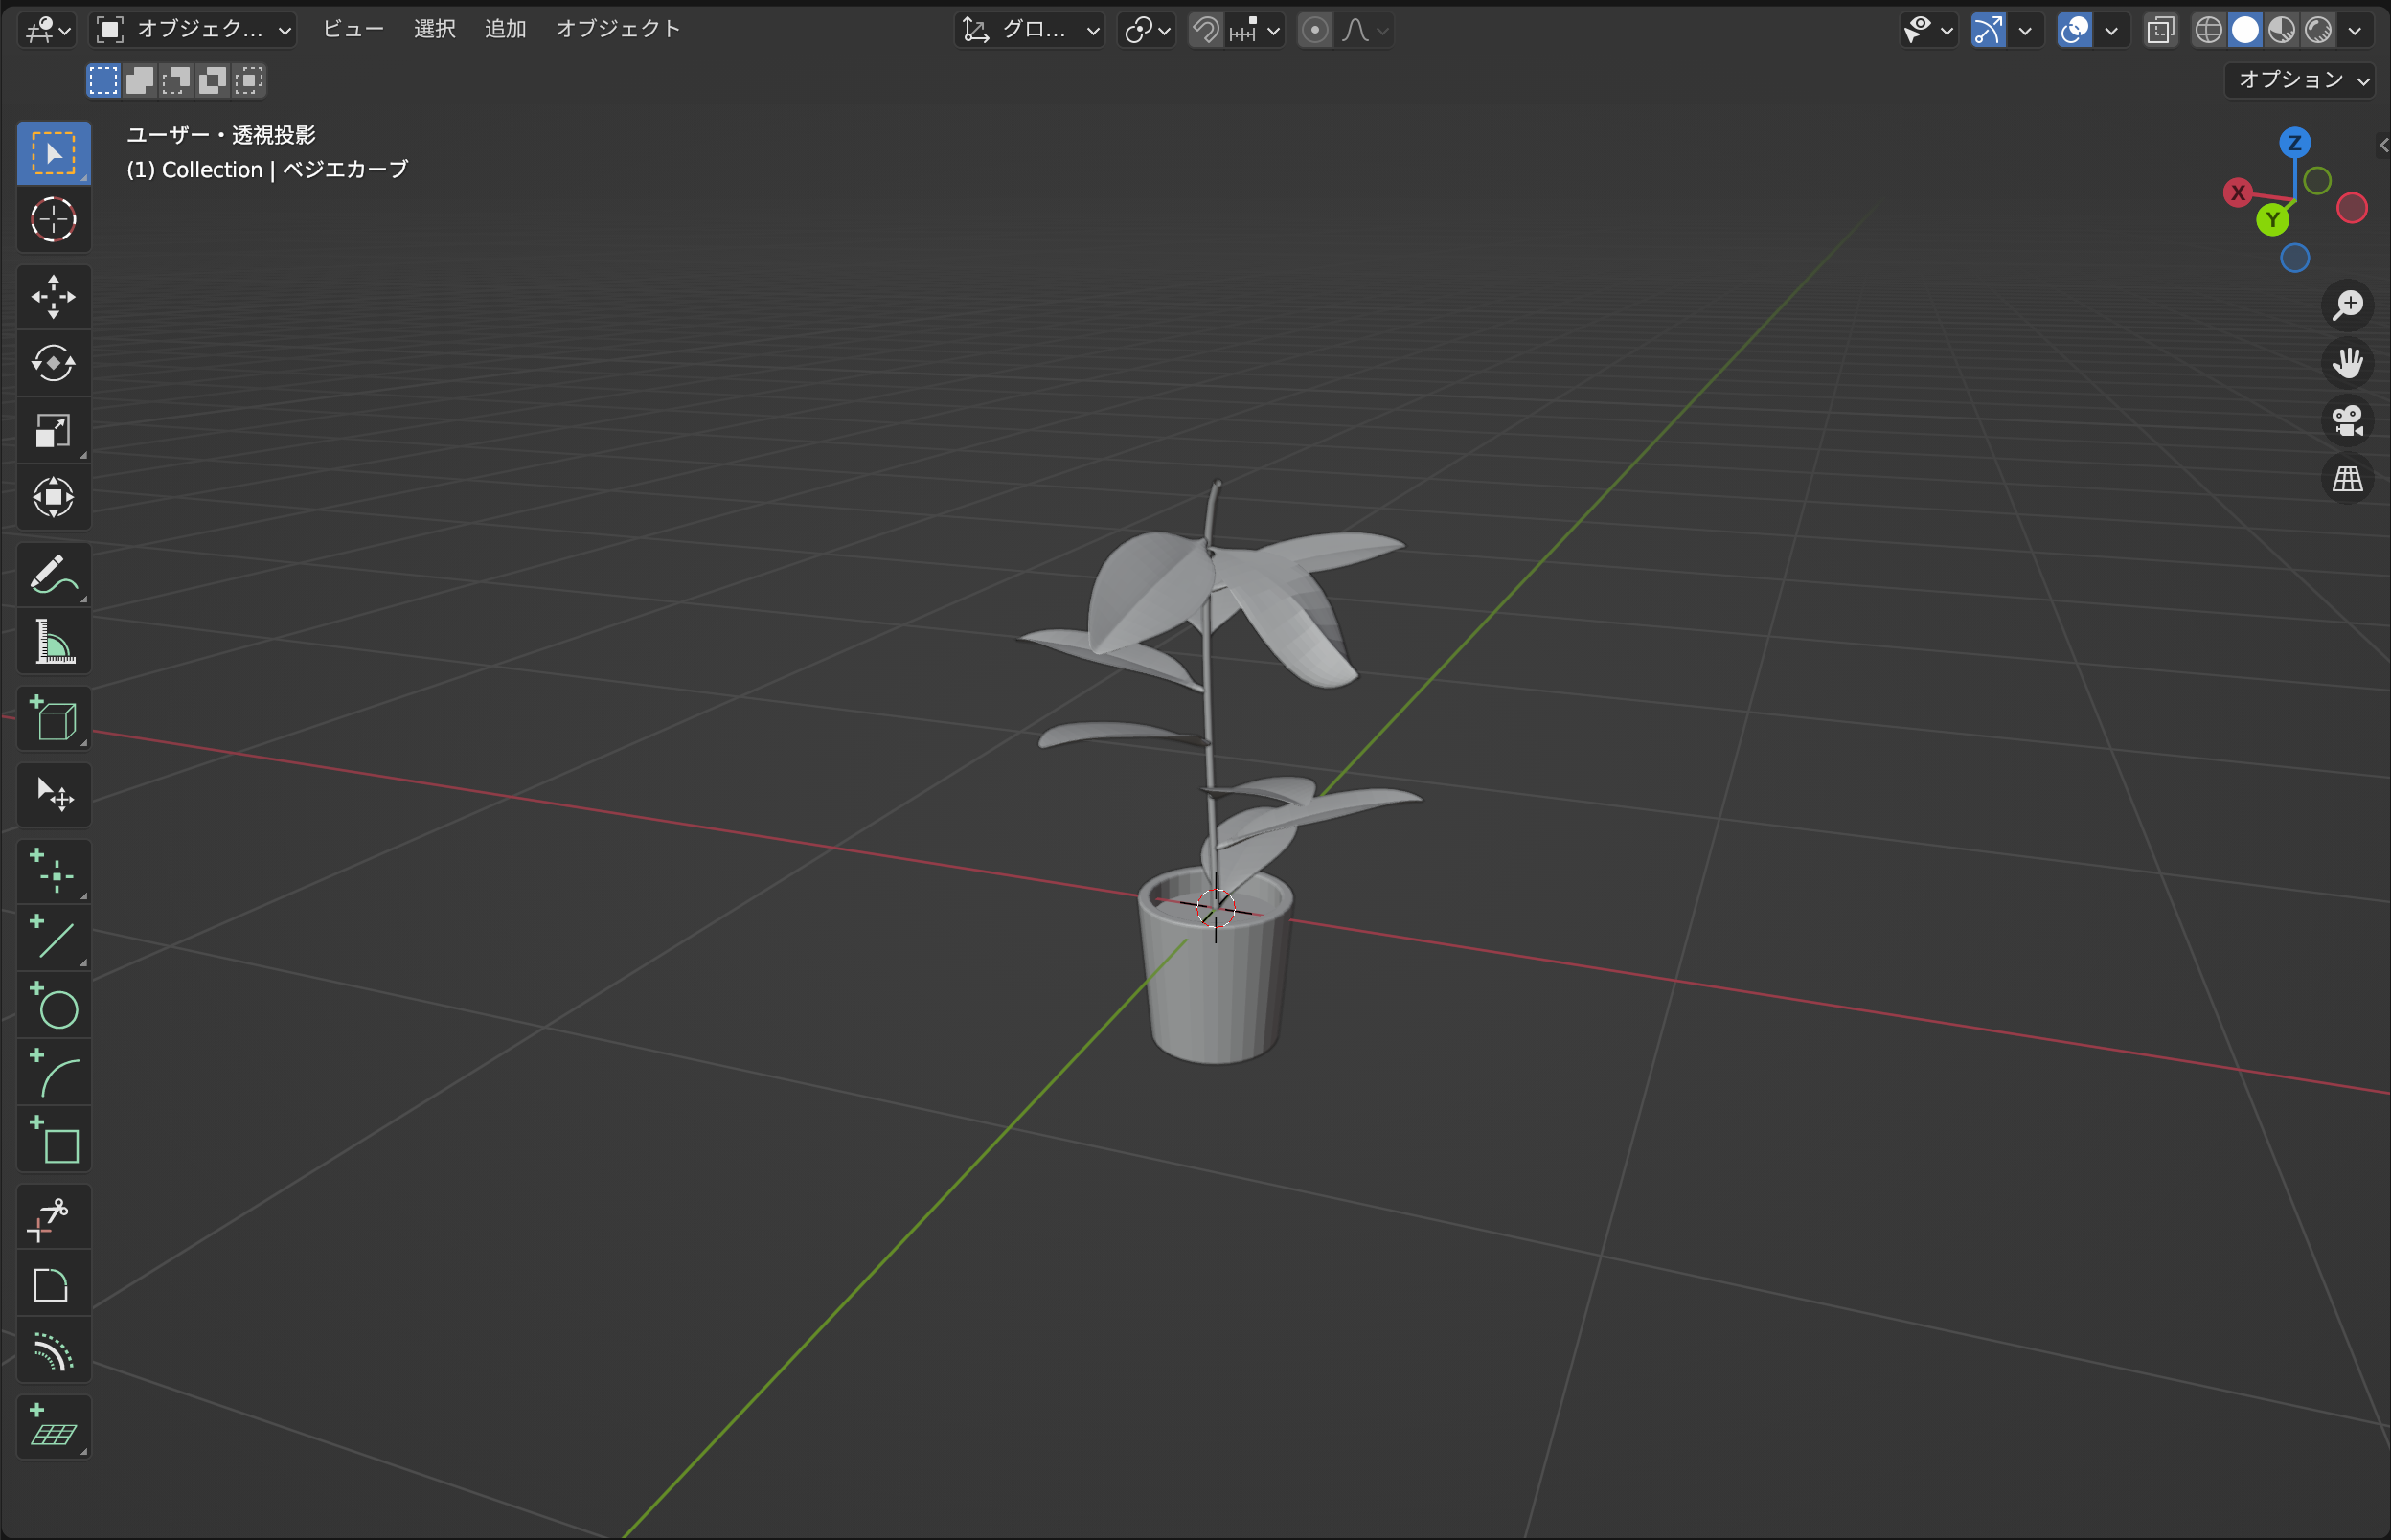The width and height of the screenshot is (2391, 1540).
Task: Select the offset curves tool
Action: (54, 1351)
